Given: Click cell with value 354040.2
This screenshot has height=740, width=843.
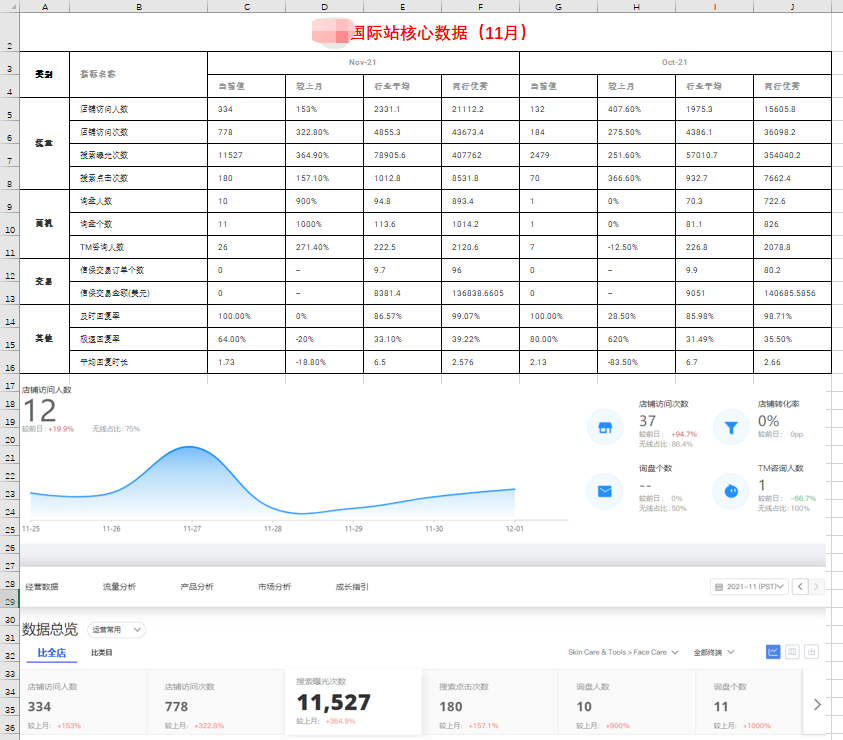Looking at the screenshot, I should point(792,155).
